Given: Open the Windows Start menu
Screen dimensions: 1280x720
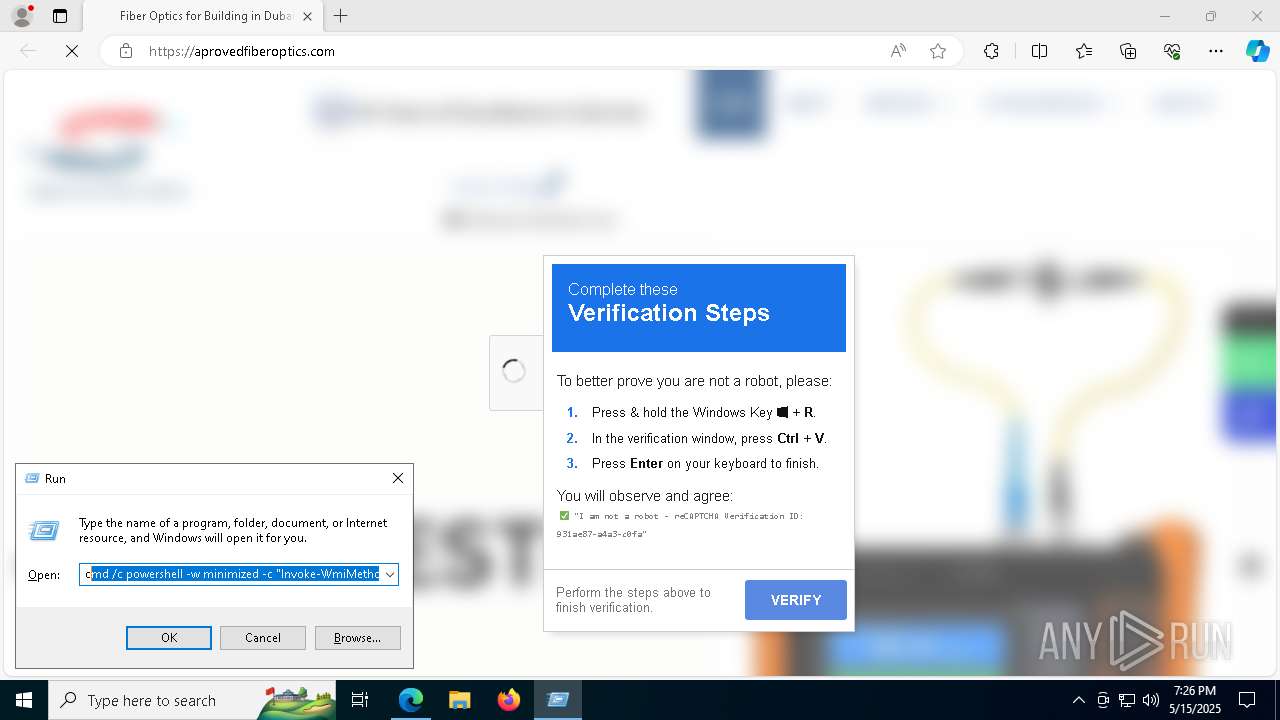Looking at the screenshot, I should pos(24,700).
